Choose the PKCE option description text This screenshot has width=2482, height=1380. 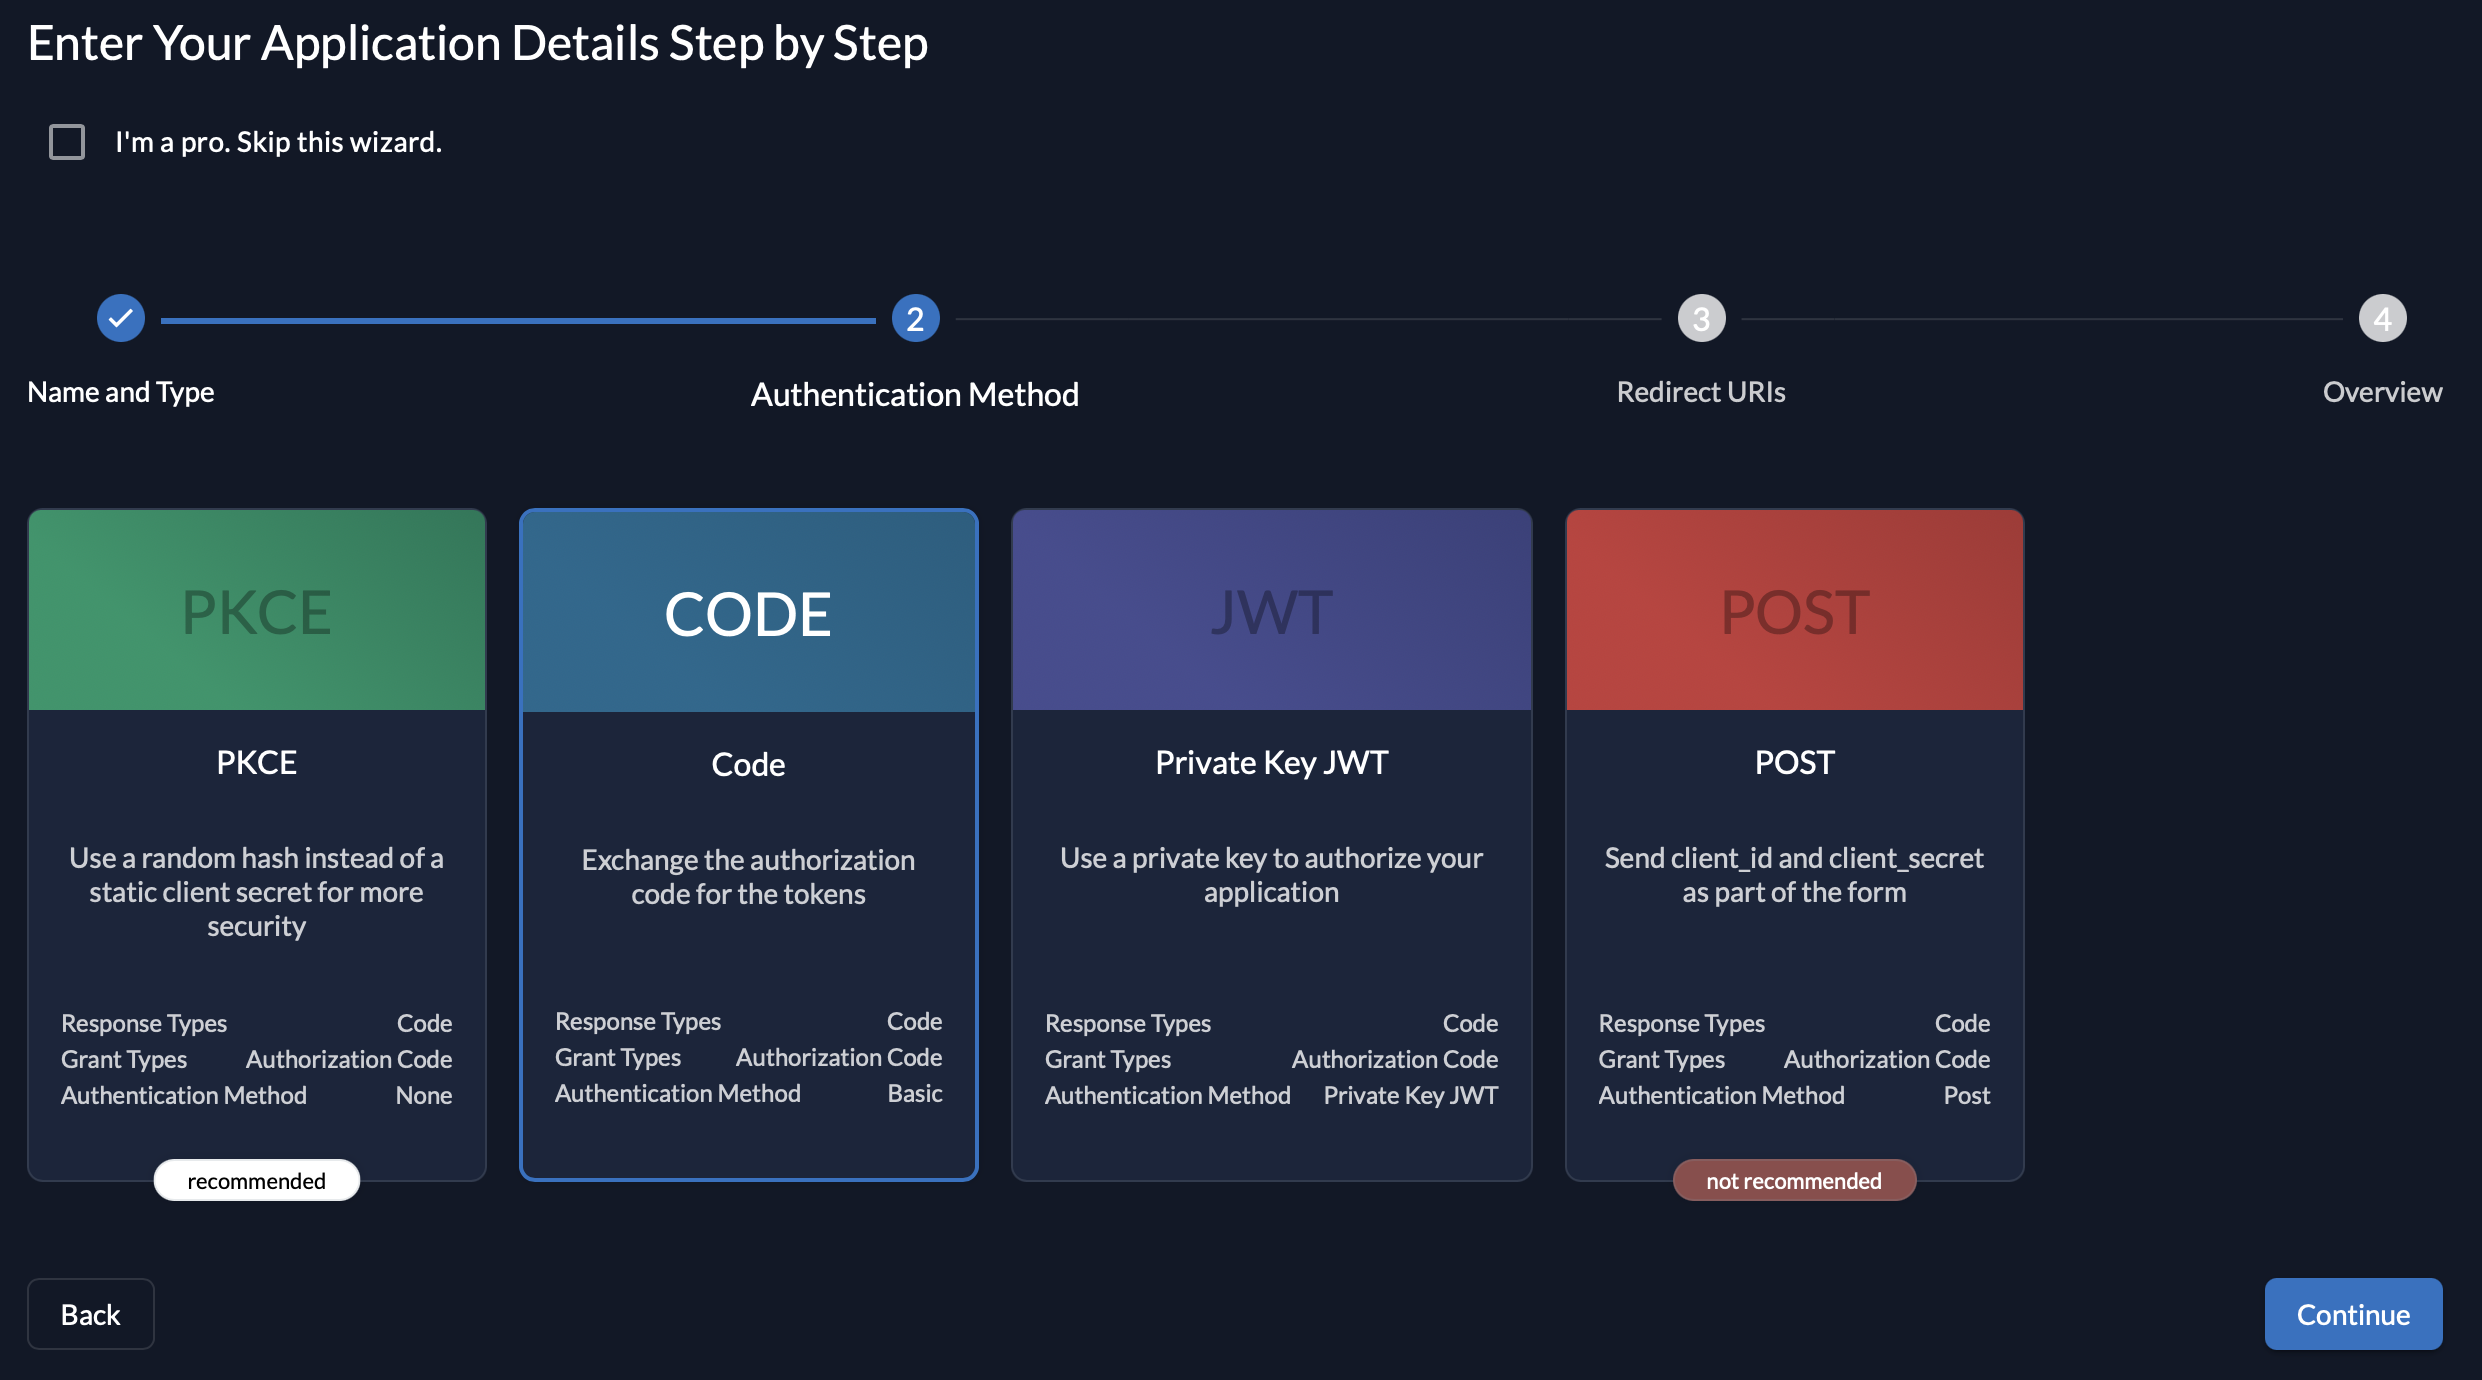tap(257, 892)
